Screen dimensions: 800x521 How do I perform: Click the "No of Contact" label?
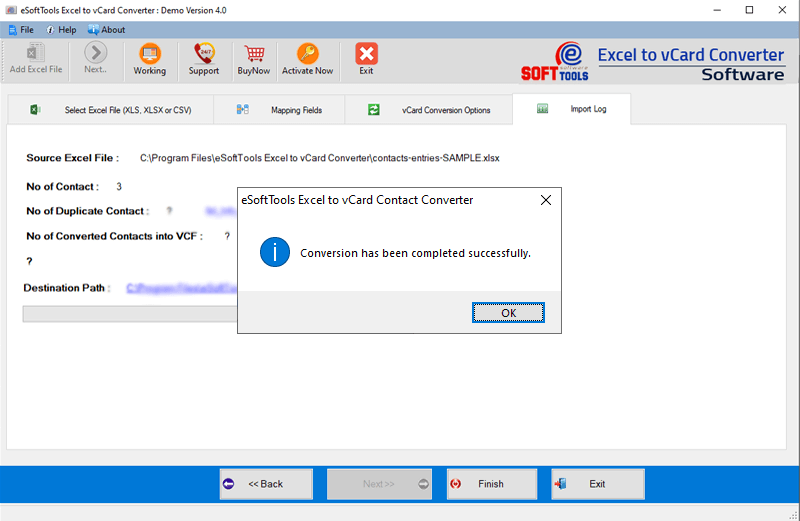62,187
